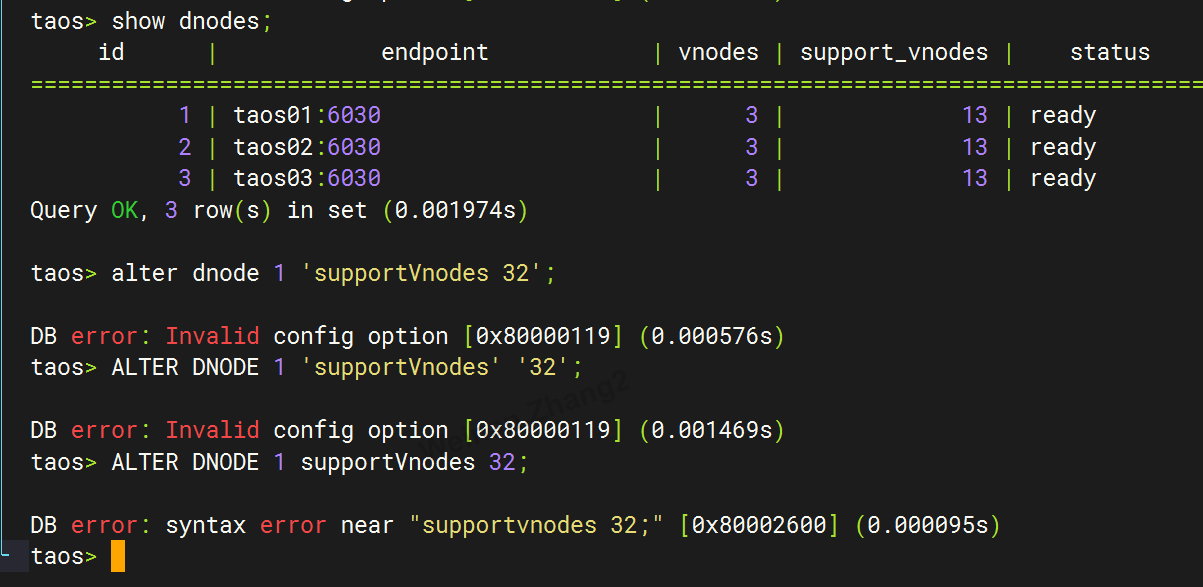Click the 'endpoint' column header
The width and height of the screenshot is (1203, 587).
click(435, 52)
